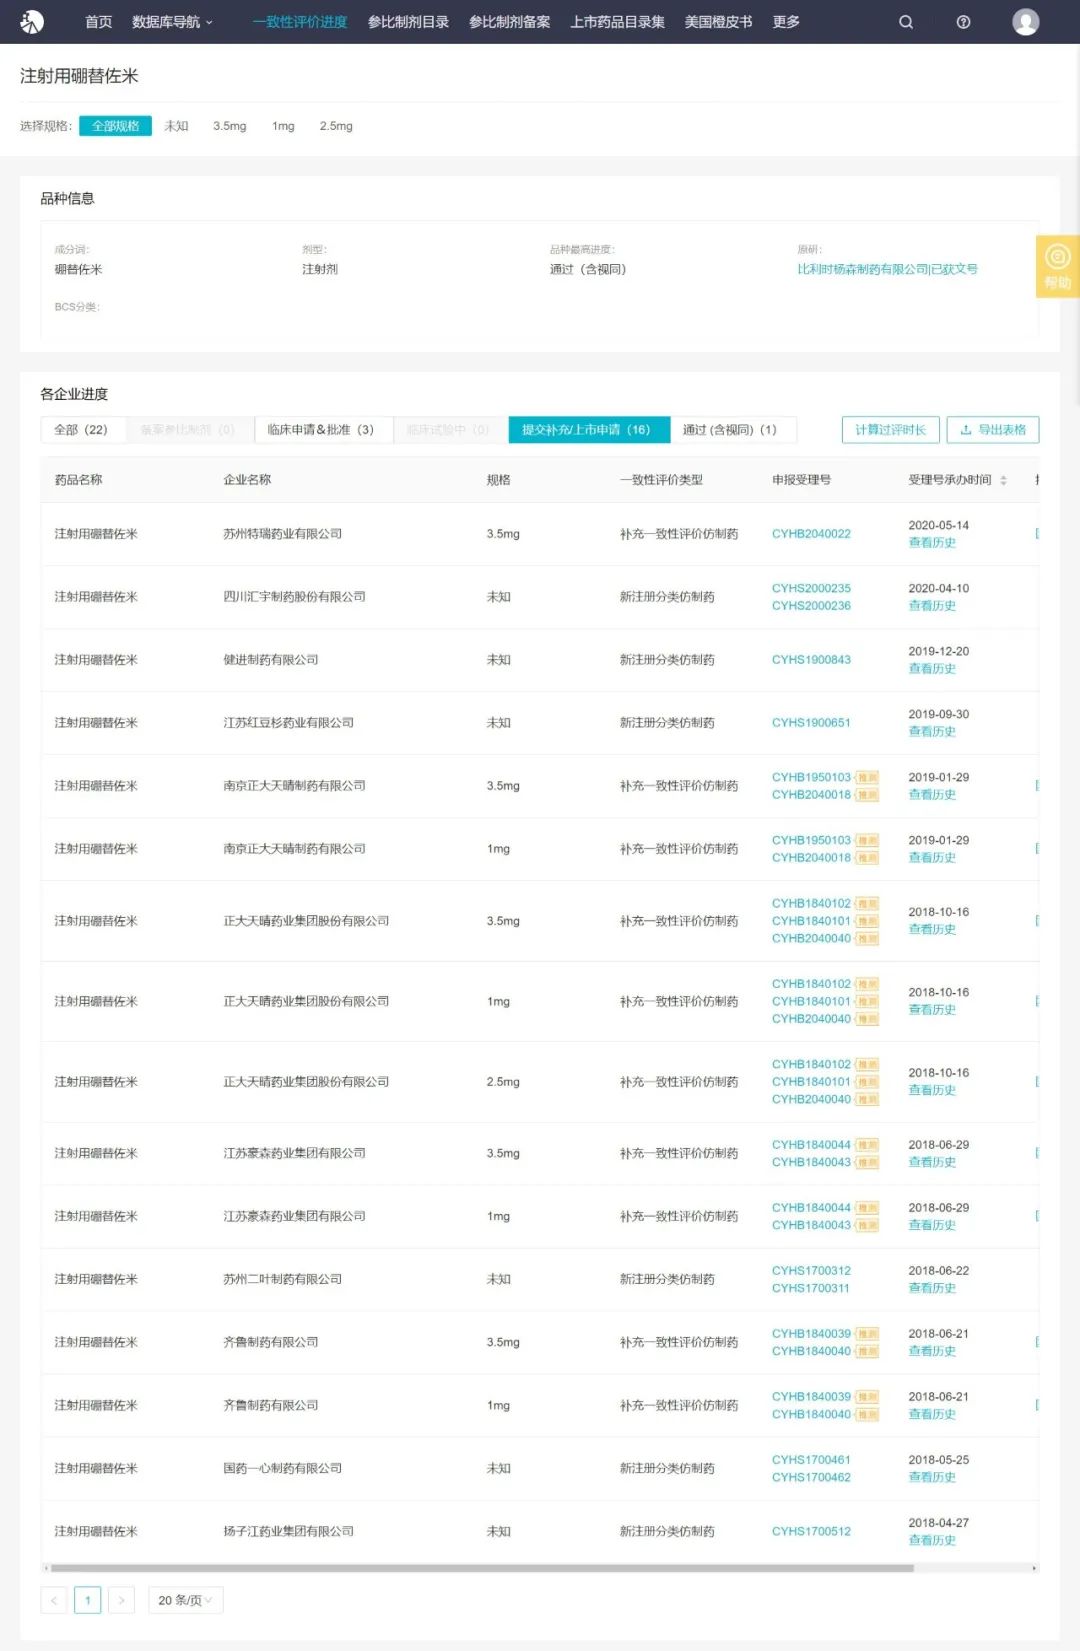Viewport: 1080px width, 1651px height.
Task: Open acceptance number CYHS1900843
Action: tap(811, 660)
